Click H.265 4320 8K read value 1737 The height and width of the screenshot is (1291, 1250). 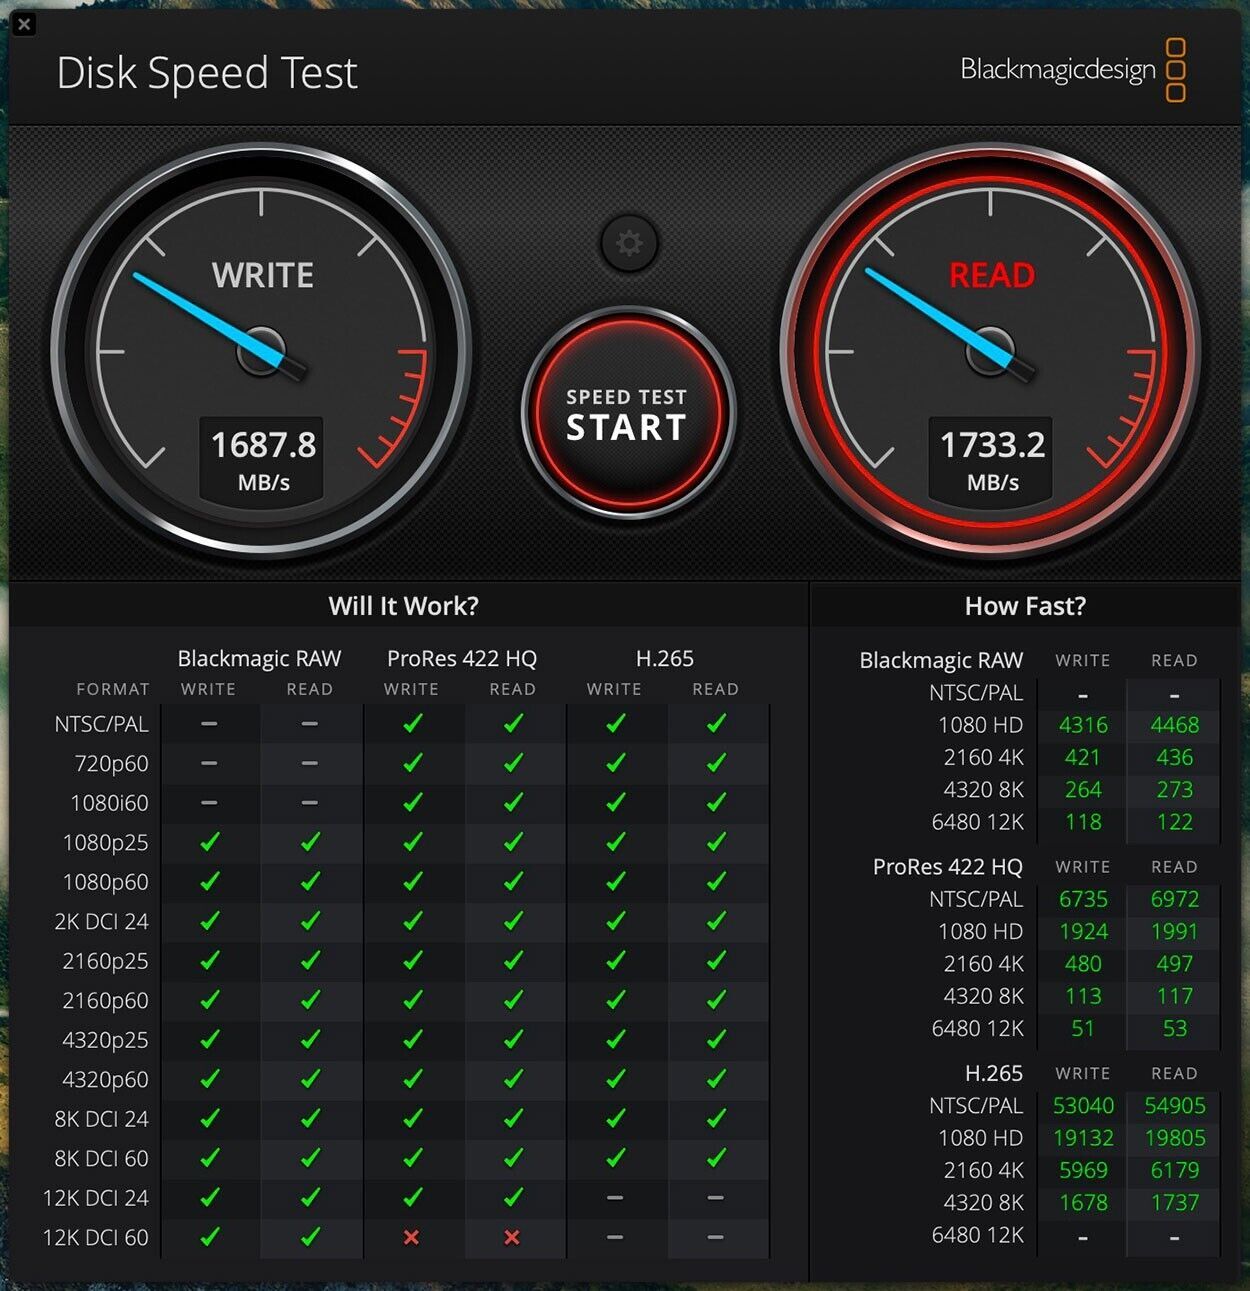click(x=1174, y=1203)
